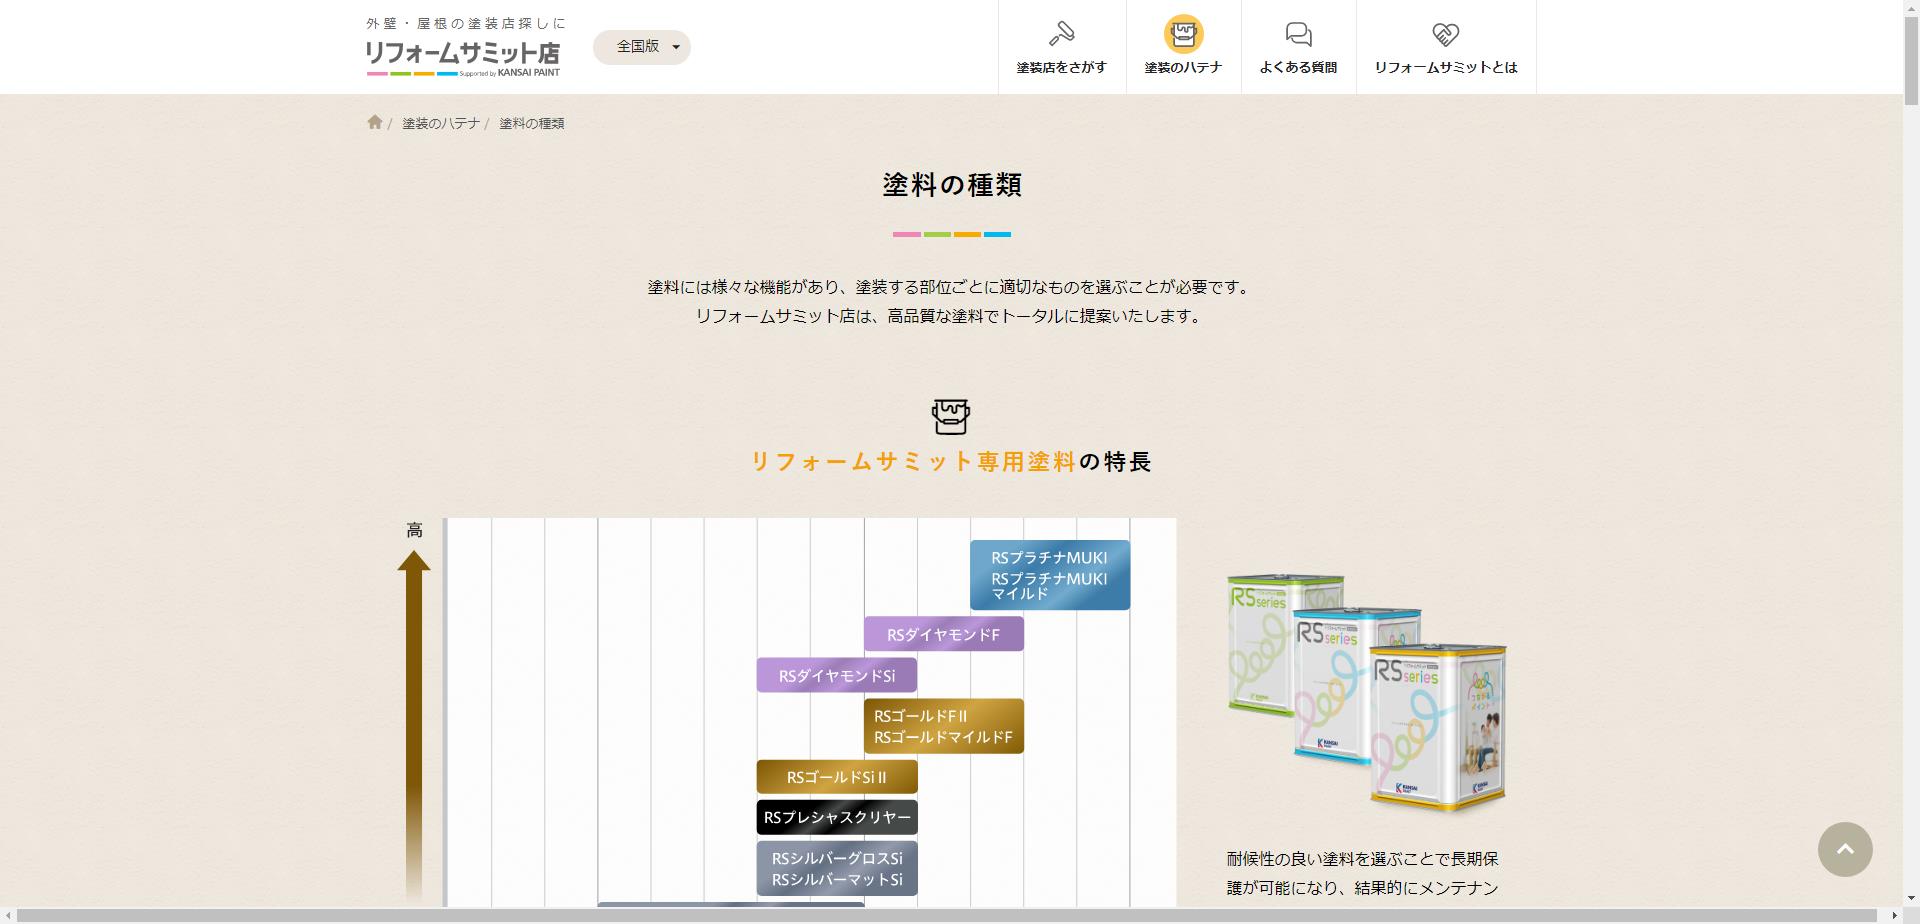
Task: Click the home icon in the breadcrumb trail
Action: click(x=375, y=122)
